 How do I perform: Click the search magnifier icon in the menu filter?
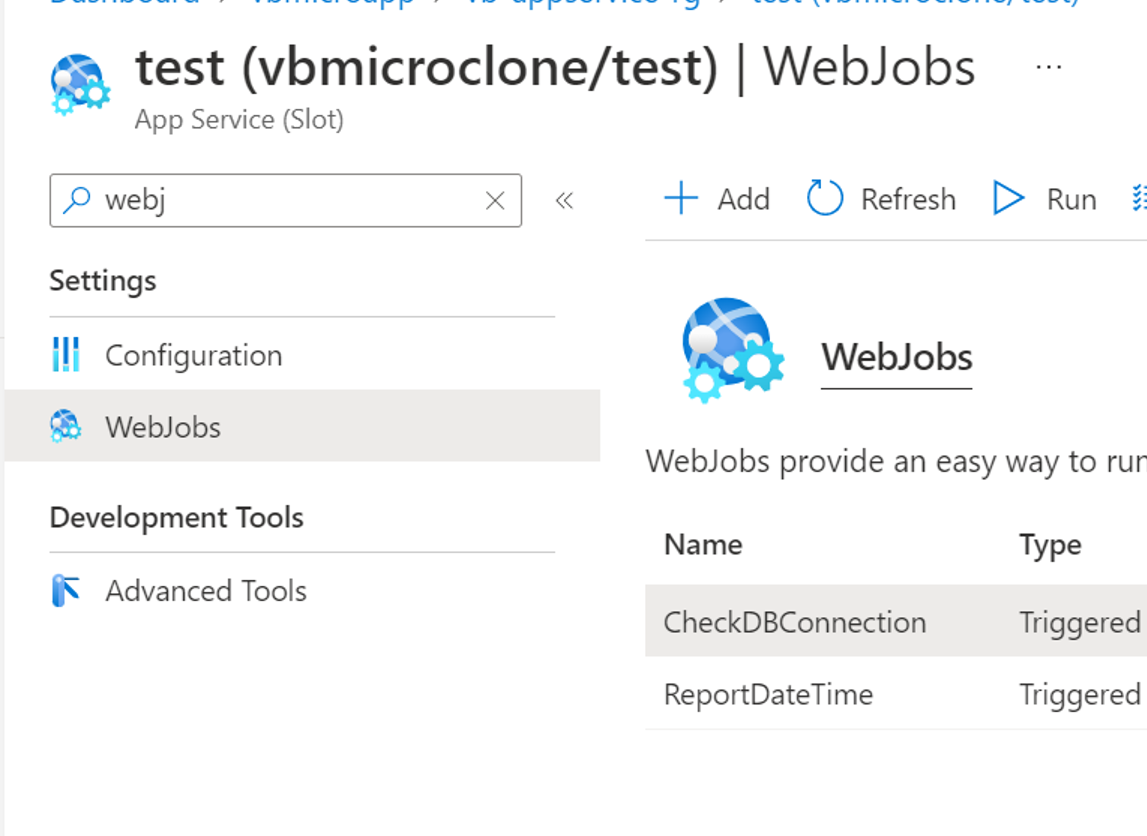pos(77,200)
